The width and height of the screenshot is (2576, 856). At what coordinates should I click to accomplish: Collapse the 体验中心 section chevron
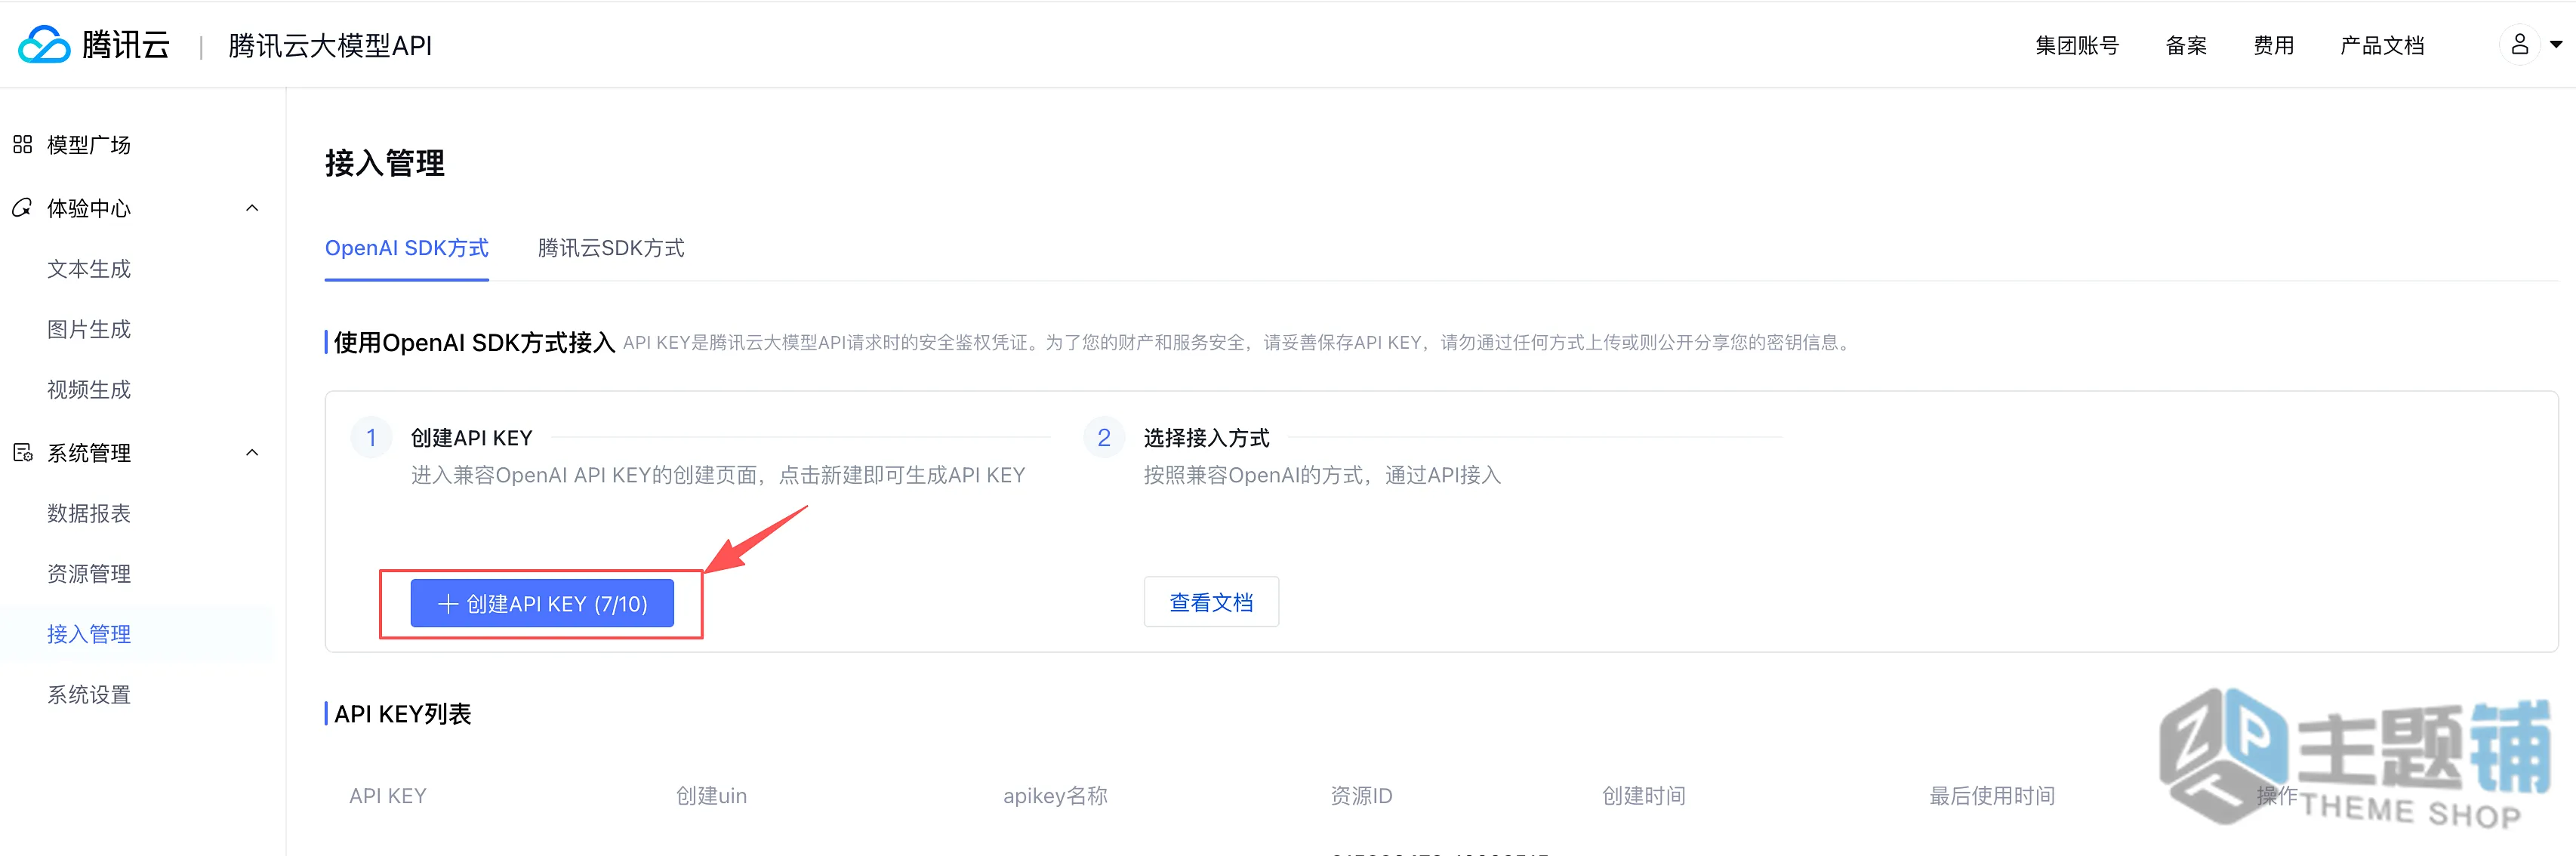tap(252, 208)
